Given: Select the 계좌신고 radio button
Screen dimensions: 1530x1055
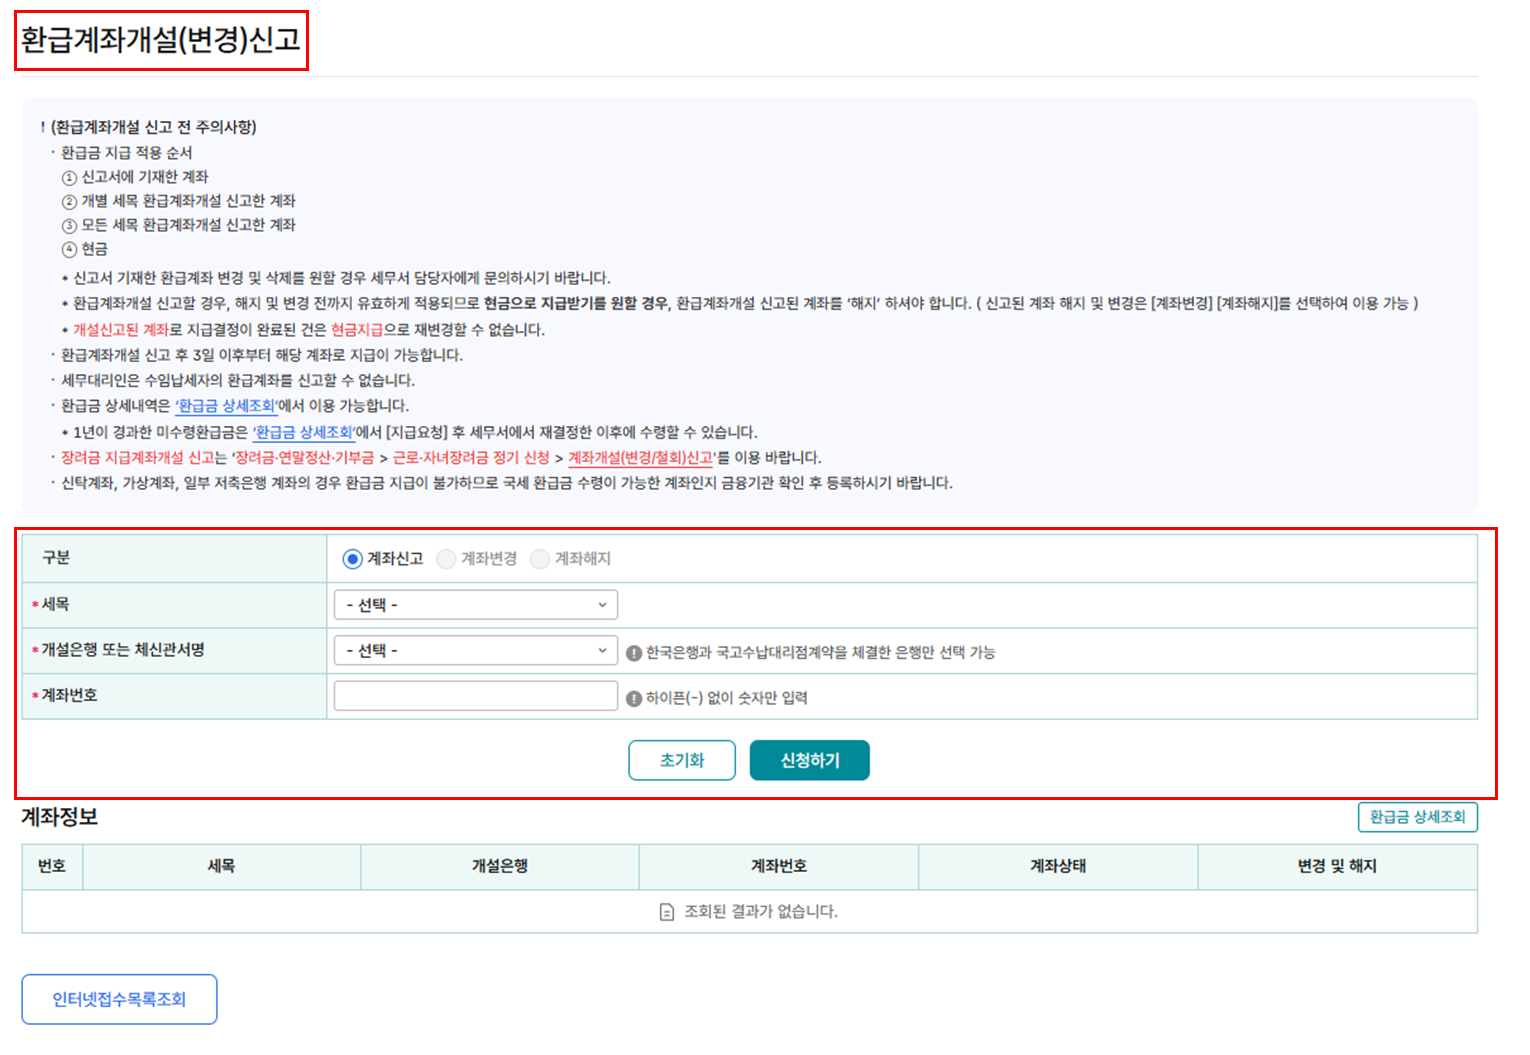Looking at the screenshot, I should 352,559.
